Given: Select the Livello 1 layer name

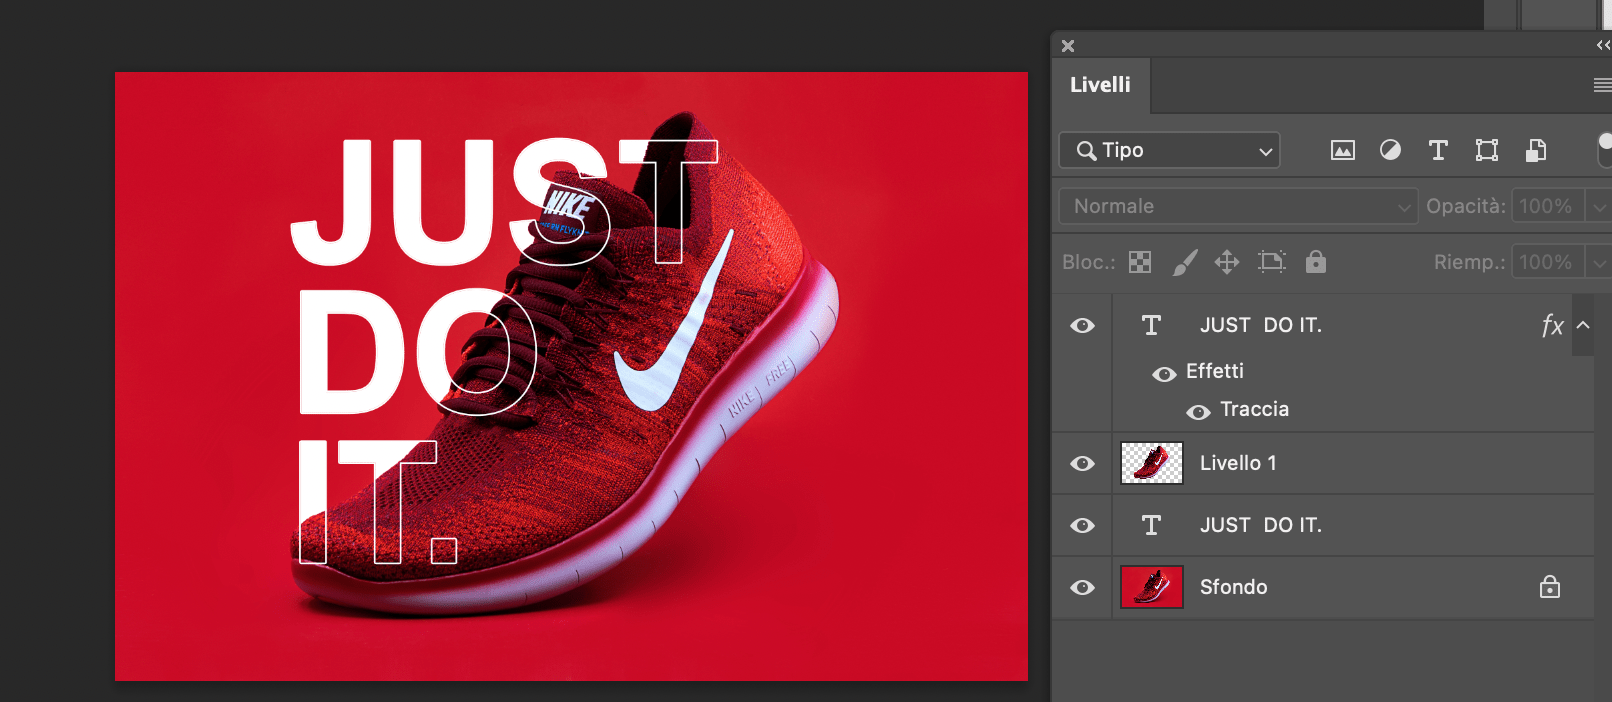Looking at the screenshot, I should (x=1238, y=463).
